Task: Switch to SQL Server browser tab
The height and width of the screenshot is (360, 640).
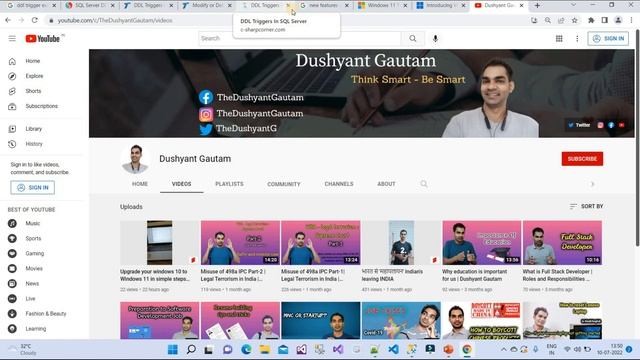Action: point(89,5)
